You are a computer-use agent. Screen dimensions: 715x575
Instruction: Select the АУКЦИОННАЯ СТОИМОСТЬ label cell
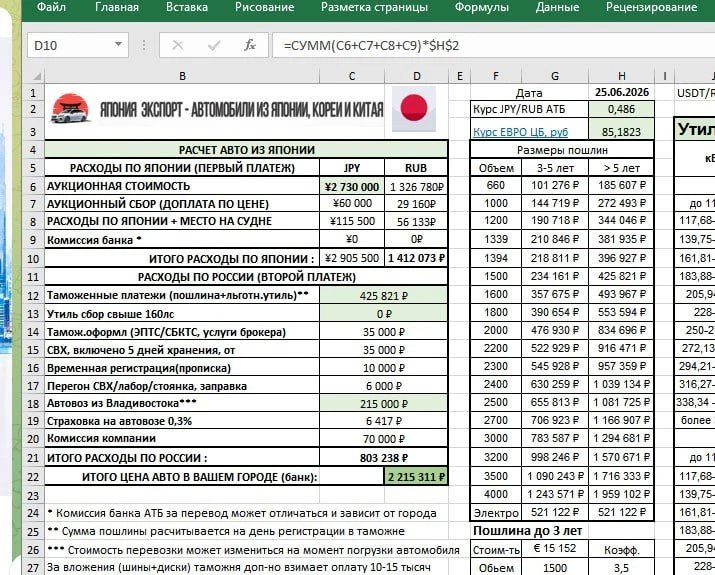click(182, 186)
